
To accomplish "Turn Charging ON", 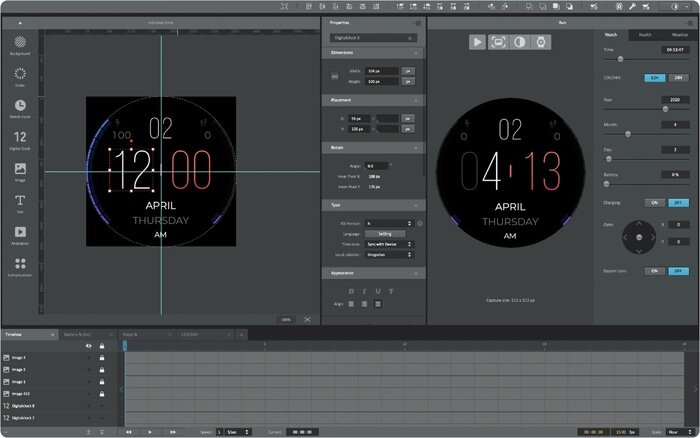I will 654,203.
